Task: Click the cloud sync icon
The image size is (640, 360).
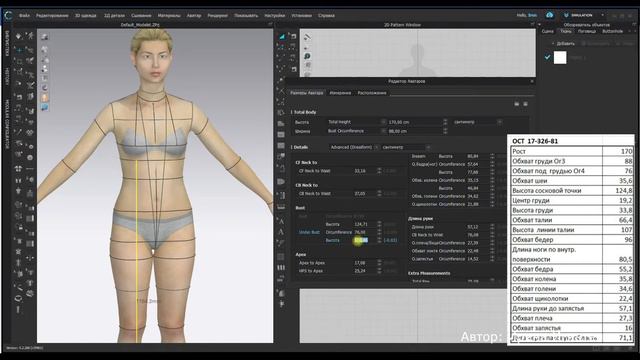Action: tap(549, 15)
